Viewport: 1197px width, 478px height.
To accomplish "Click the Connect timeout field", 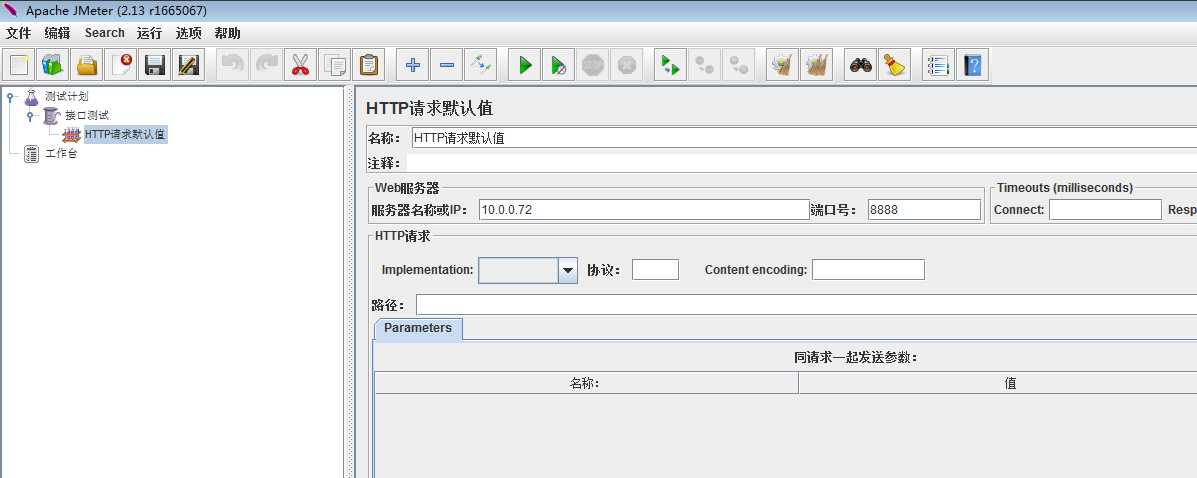I will pos(1105,209).
